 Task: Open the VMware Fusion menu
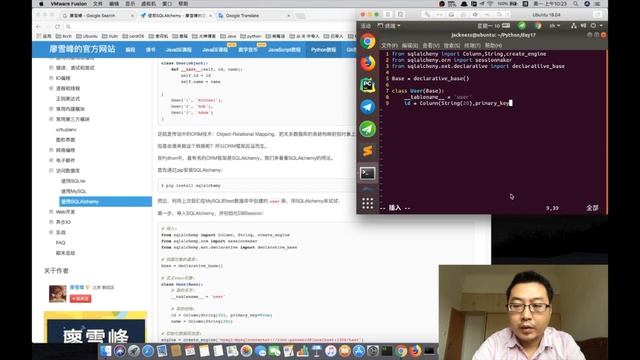pyautogui.click(x=69, y=4)
